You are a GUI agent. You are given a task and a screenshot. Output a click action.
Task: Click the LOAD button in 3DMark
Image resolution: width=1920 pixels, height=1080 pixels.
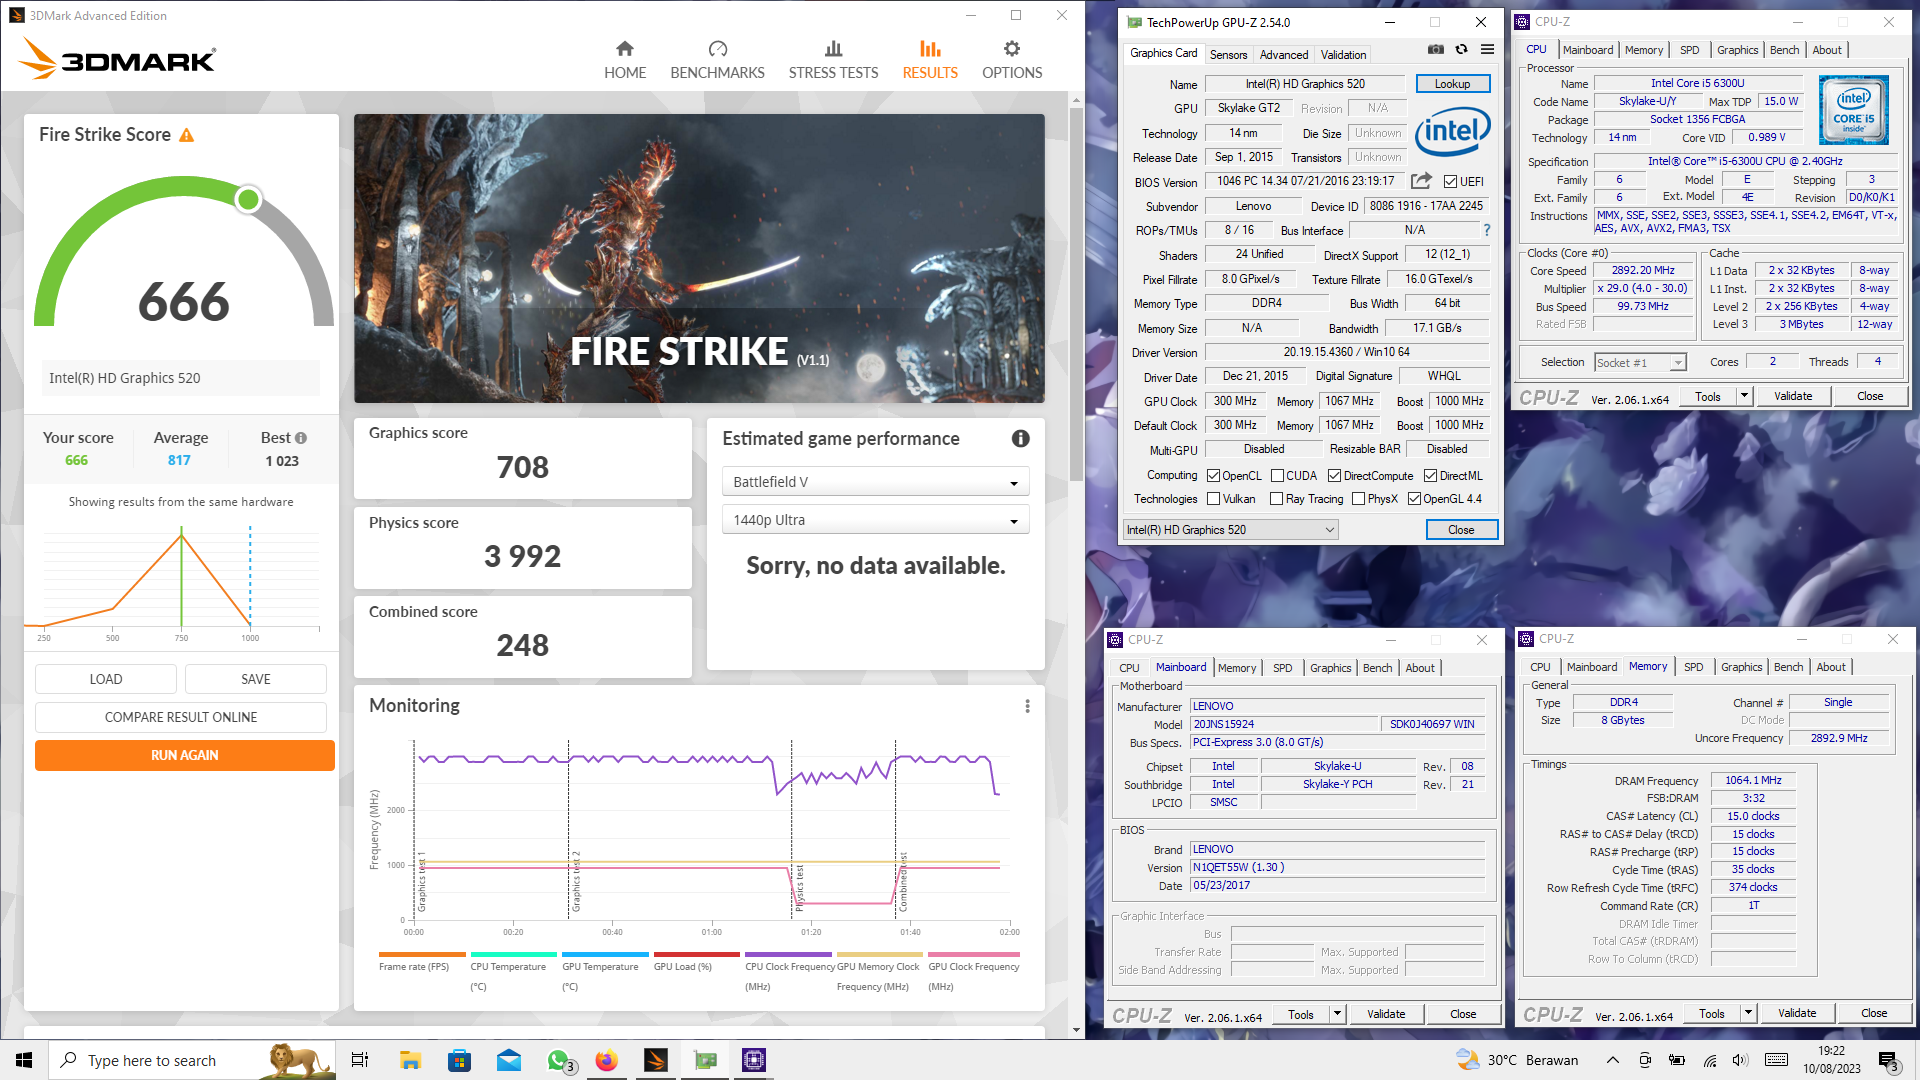(106, 679)
